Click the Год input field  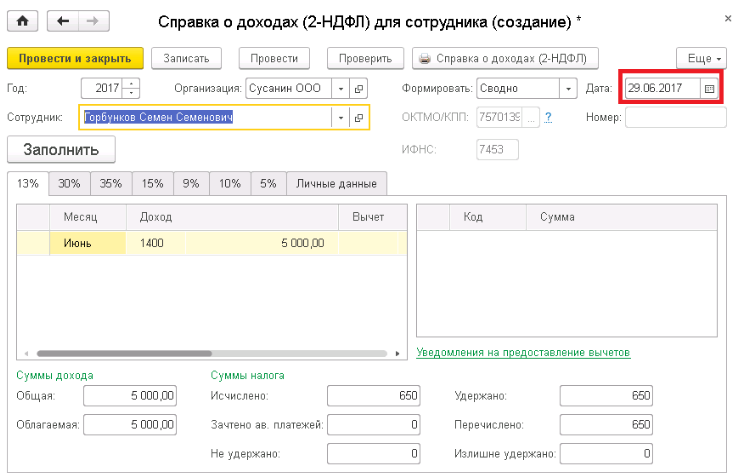point(102,88)
